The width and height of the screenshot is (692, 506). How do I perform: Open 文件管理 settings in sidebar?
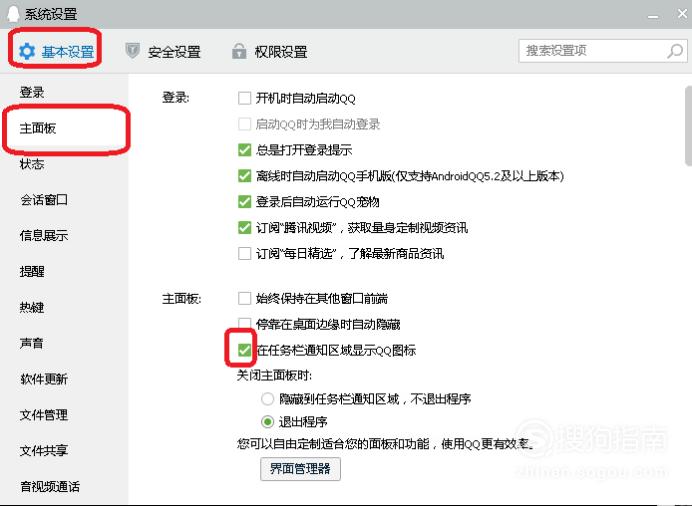(44, 415)
